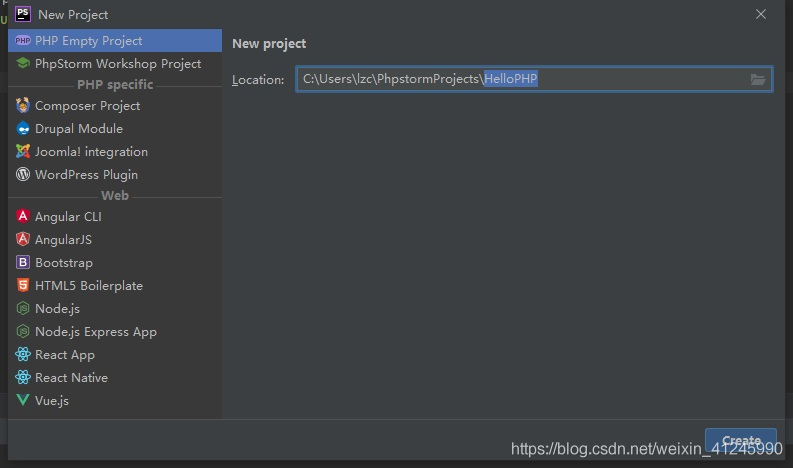The height and width of the screenshot is (468, 793).
Task: Click the PhpStorm Workshop Project icon
Action: point(23,64)
